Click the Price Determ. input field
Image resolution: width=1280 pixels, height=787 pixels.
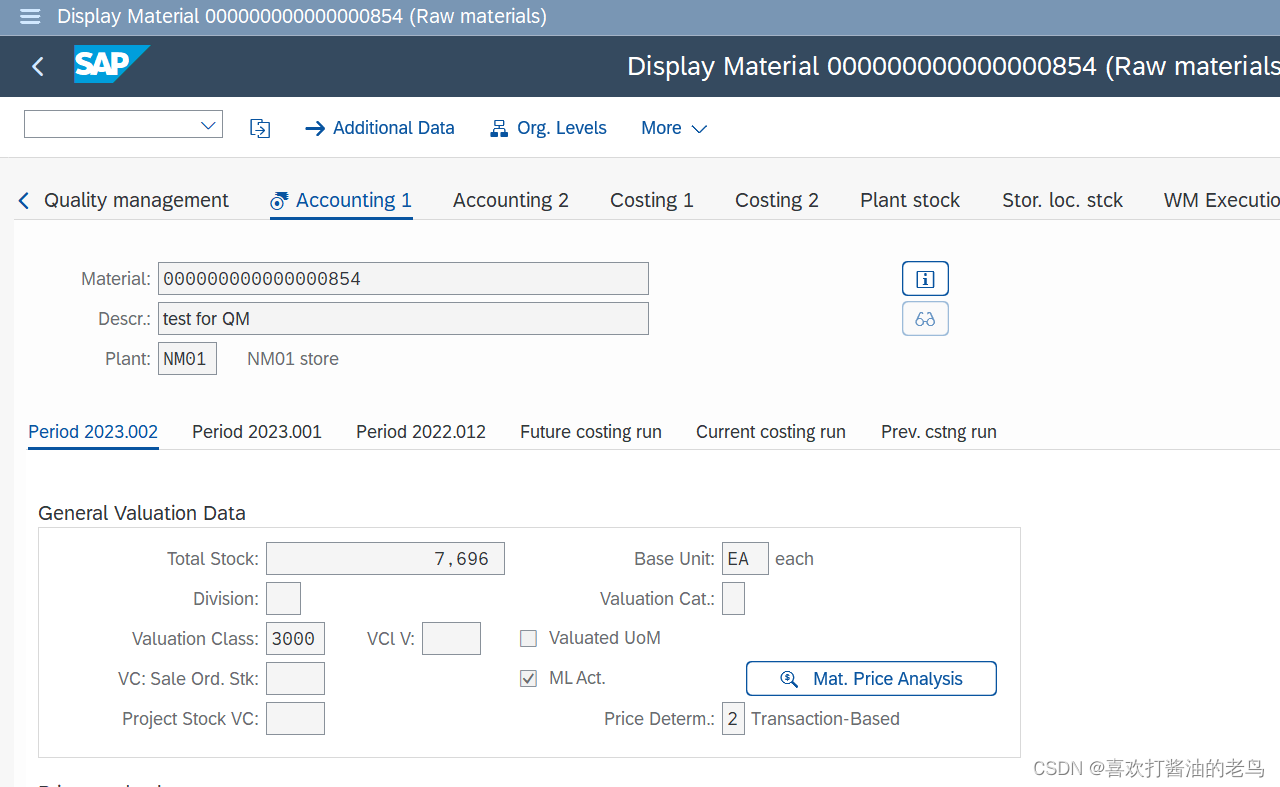click(x=733, y=718)
